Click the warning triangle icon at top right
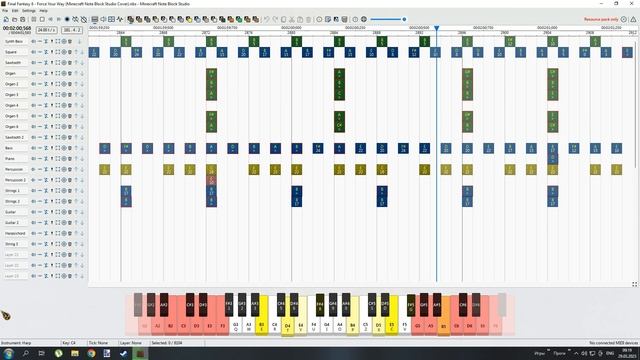This screenshot has height=360, width=640. pos(633,19)
